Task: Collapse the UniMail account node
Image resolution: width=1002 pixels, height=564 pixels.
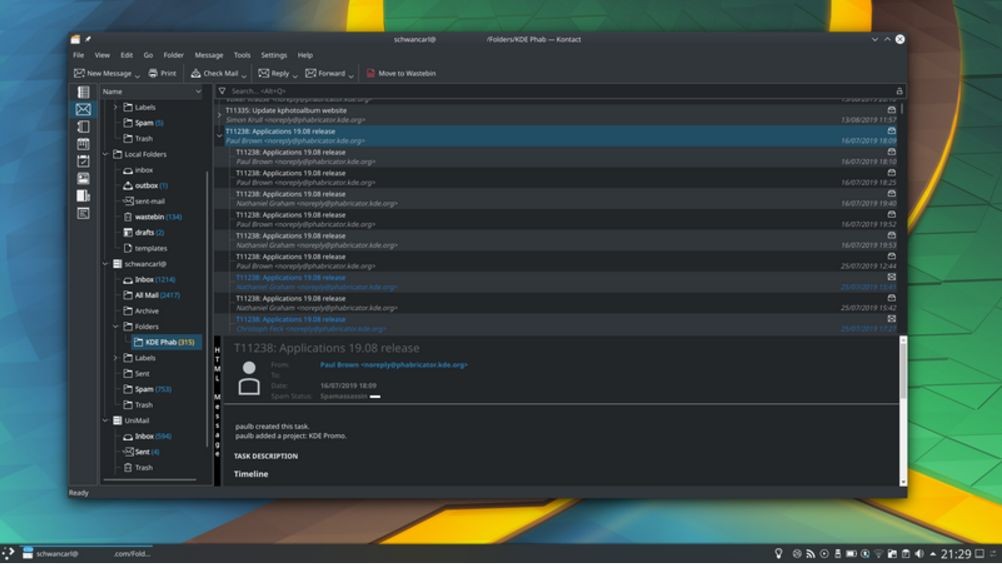Action: tap(106, 420)
